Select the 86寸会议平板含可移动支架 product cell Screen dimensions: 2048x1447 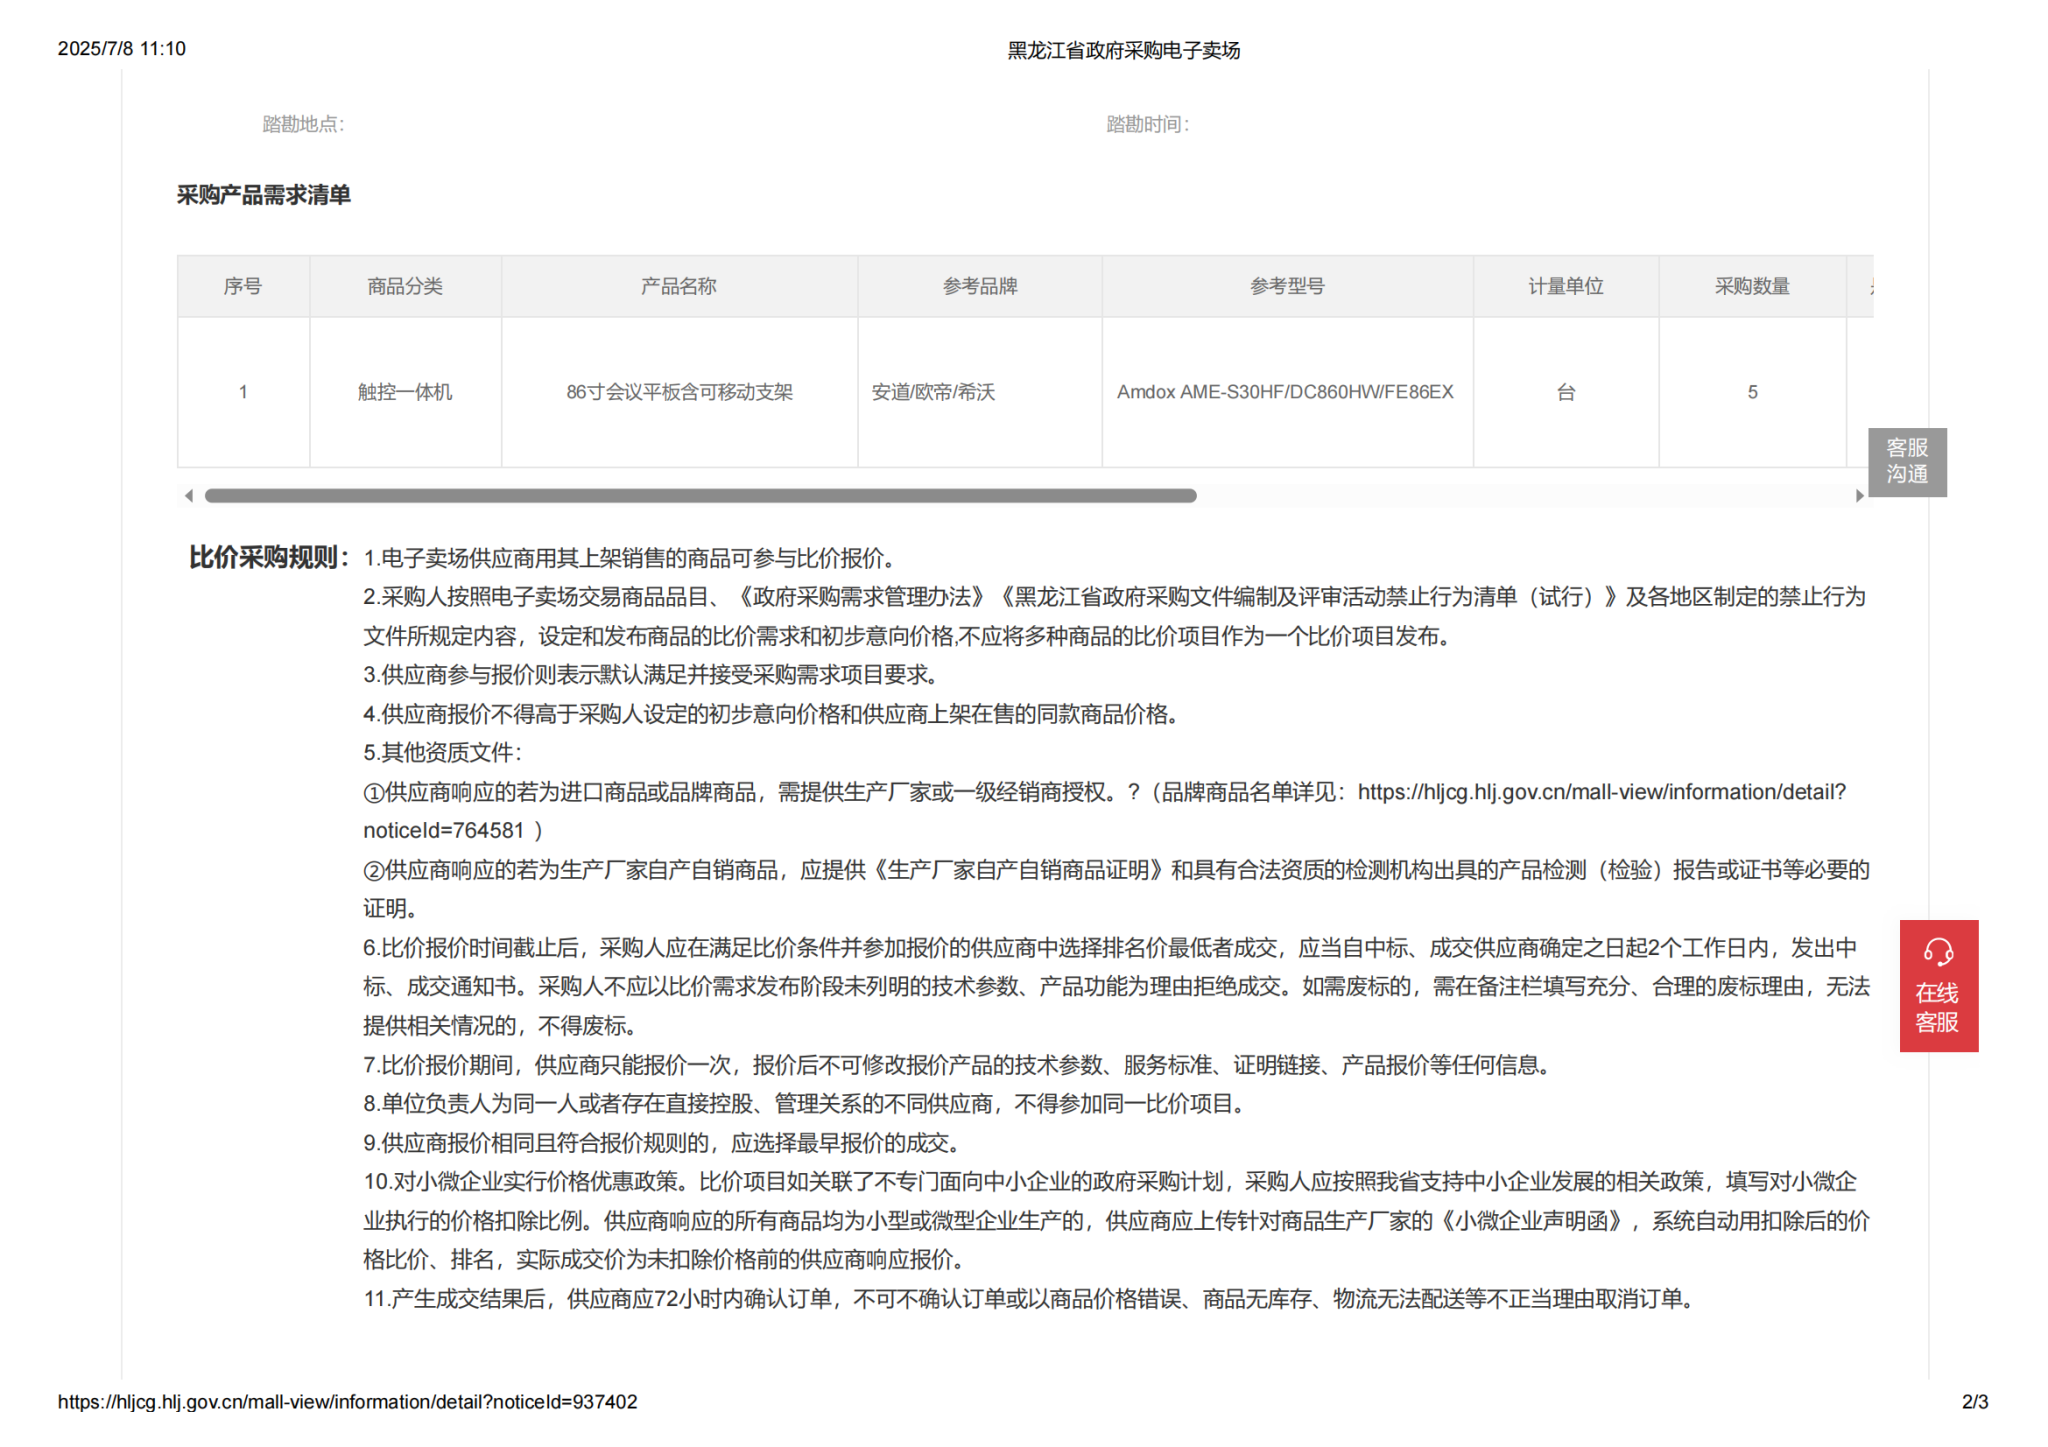tap(679, 392)
